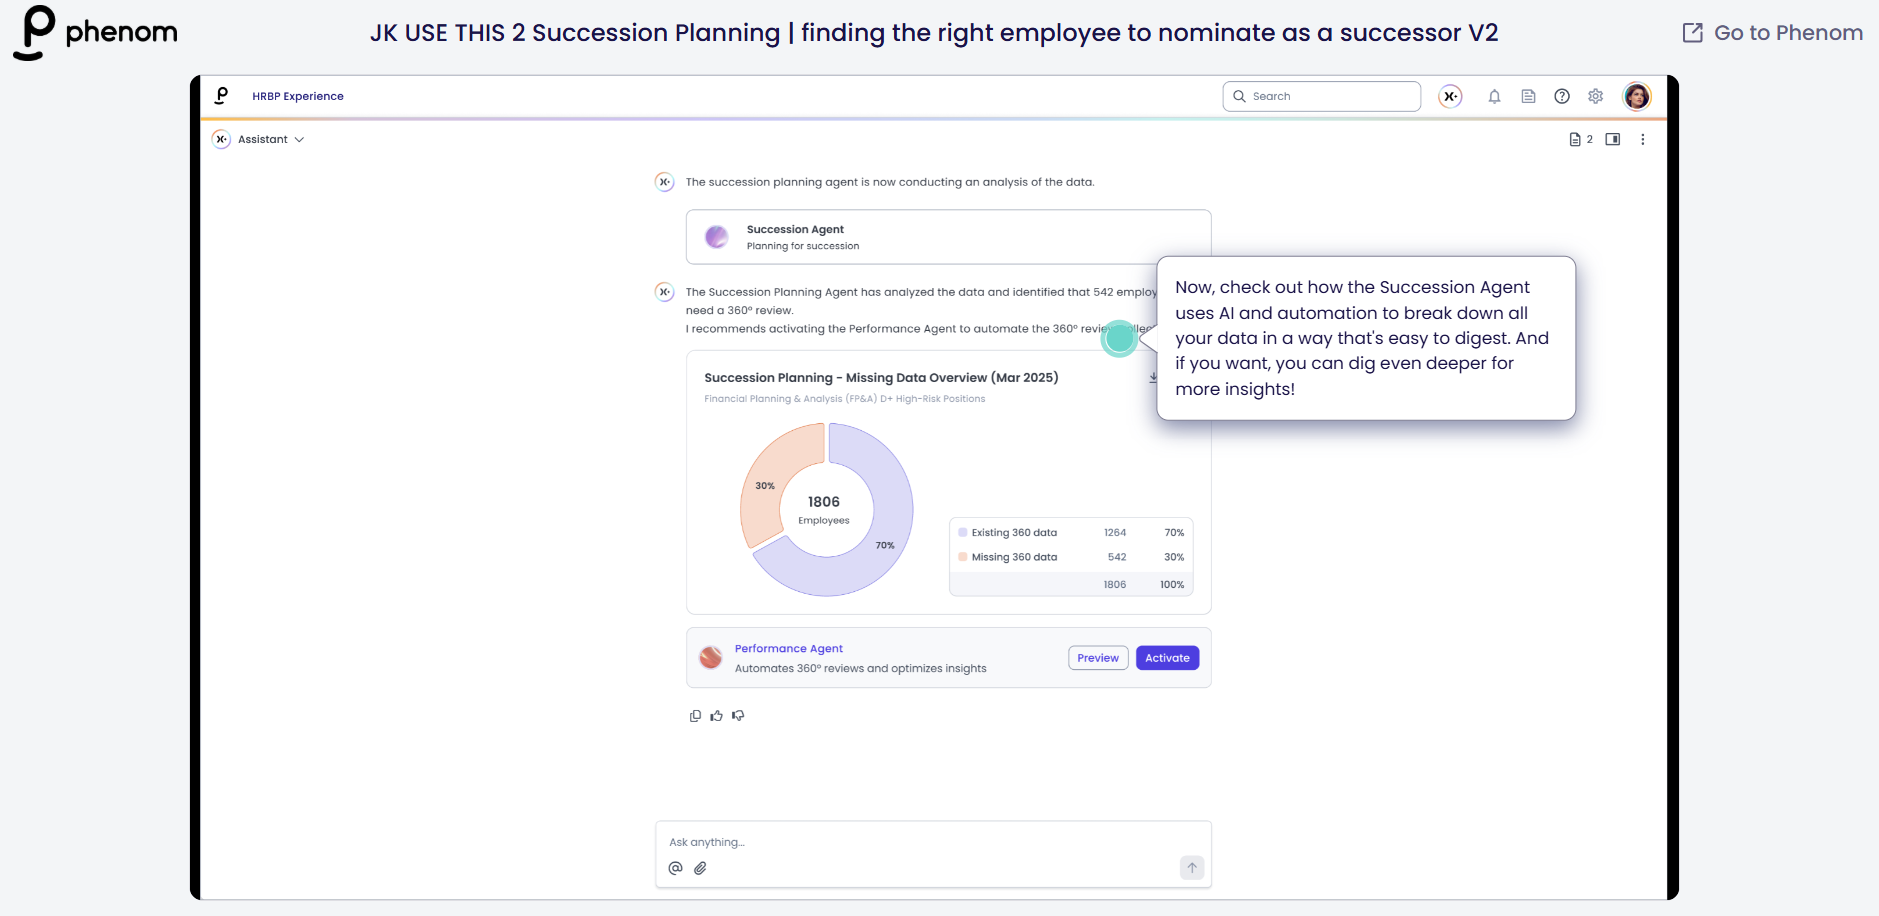Click the Go to Phenom link

(1773, 33)
